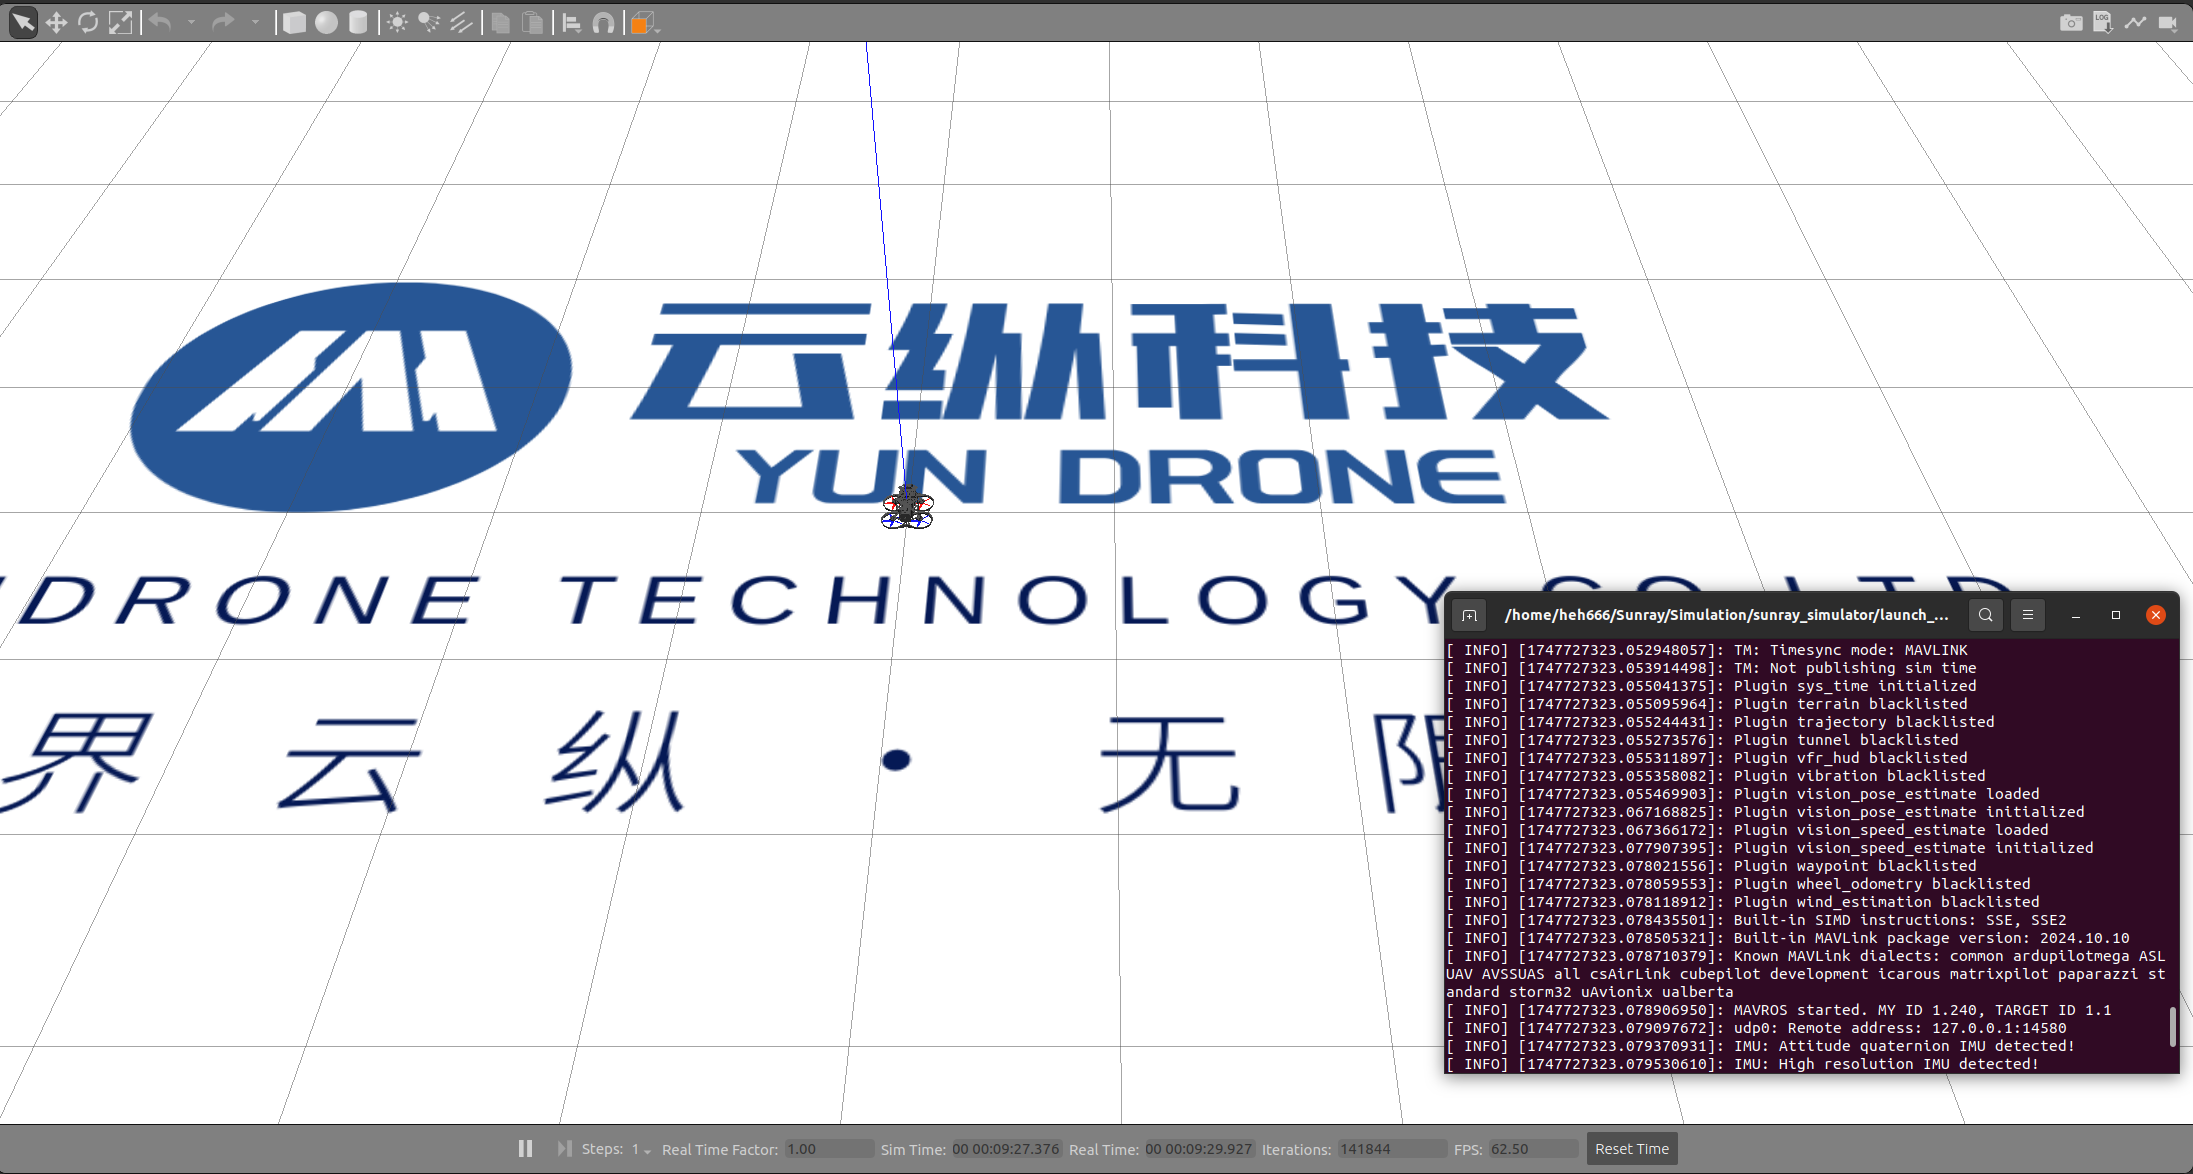Insert a cylinder shape
Screen dimensions: 2193x1174
click(x=358, y=22)
